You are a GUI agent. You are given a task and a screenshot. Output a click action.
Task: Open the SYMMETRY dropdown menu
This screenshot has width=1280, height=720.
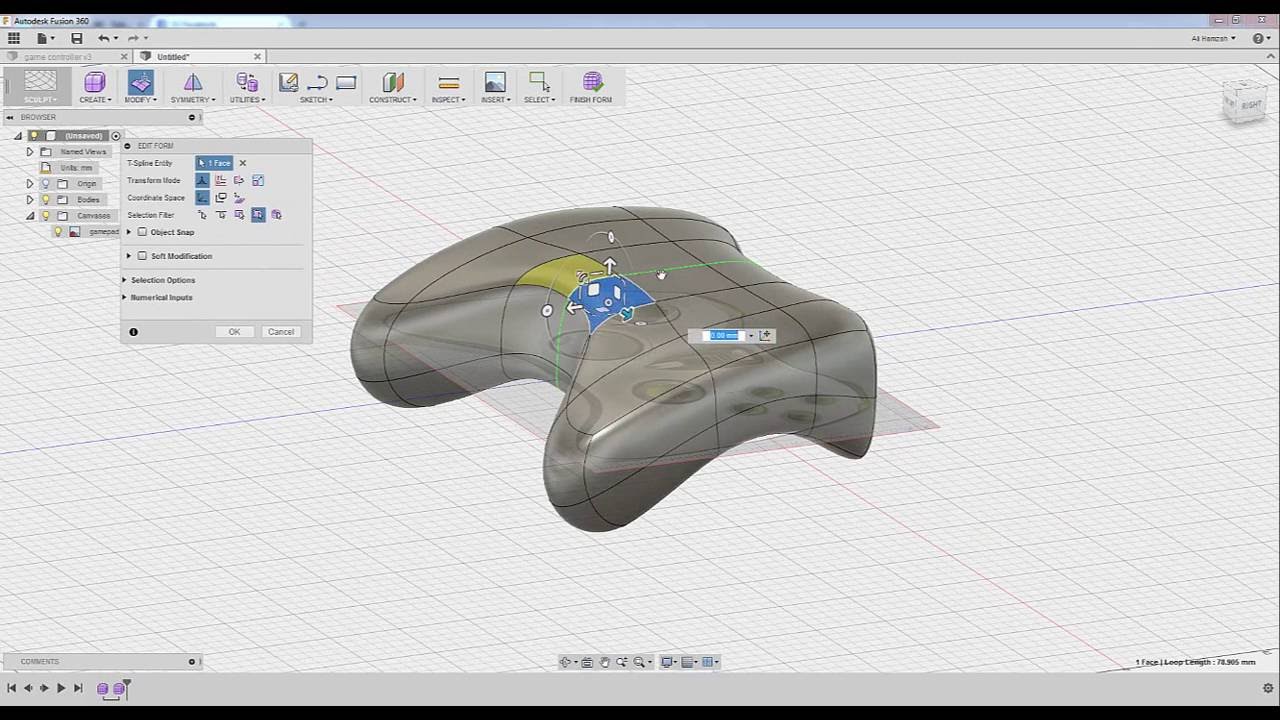click(193, 100)
